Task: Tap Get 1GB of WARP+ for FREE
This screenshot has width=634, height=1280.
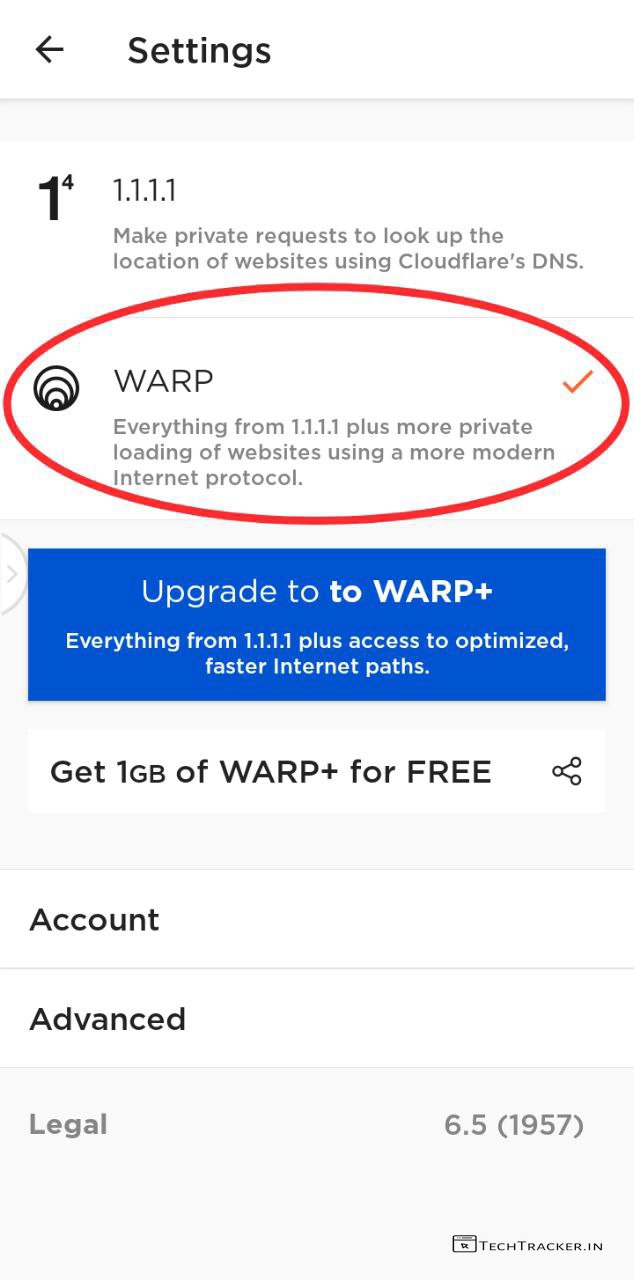Action: (271, 771)
